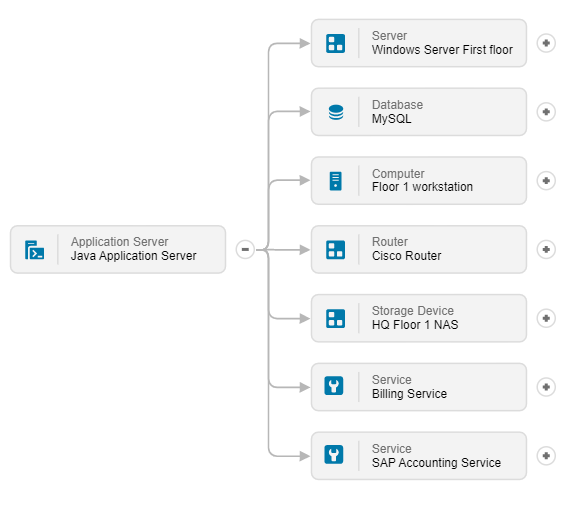Select the MySQL label text
The image size is (572, 505).
[x=391, y=119]
